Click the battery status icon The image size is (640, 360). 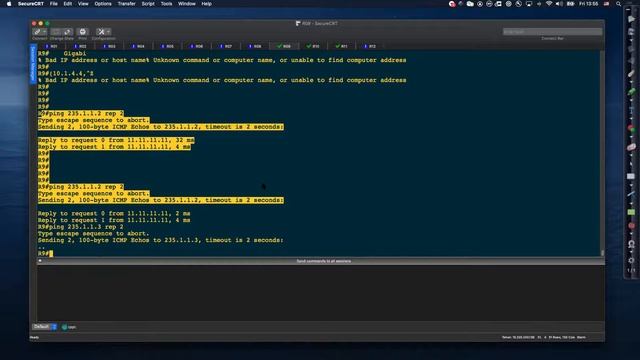(x=571, y=4)
